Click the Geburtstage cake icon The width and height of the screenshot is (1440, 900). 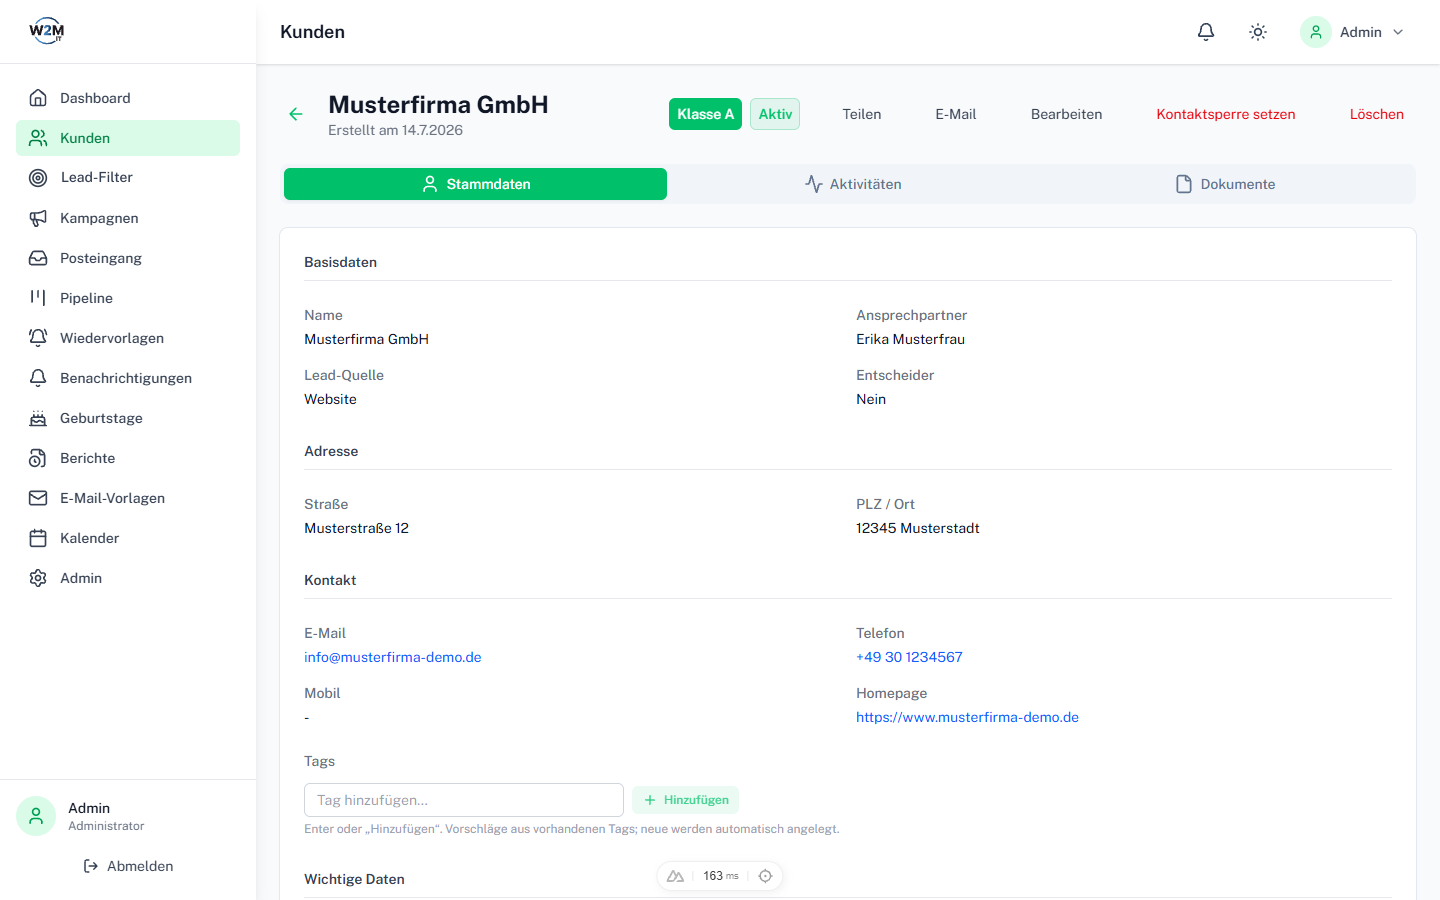[x=38, y=418]
